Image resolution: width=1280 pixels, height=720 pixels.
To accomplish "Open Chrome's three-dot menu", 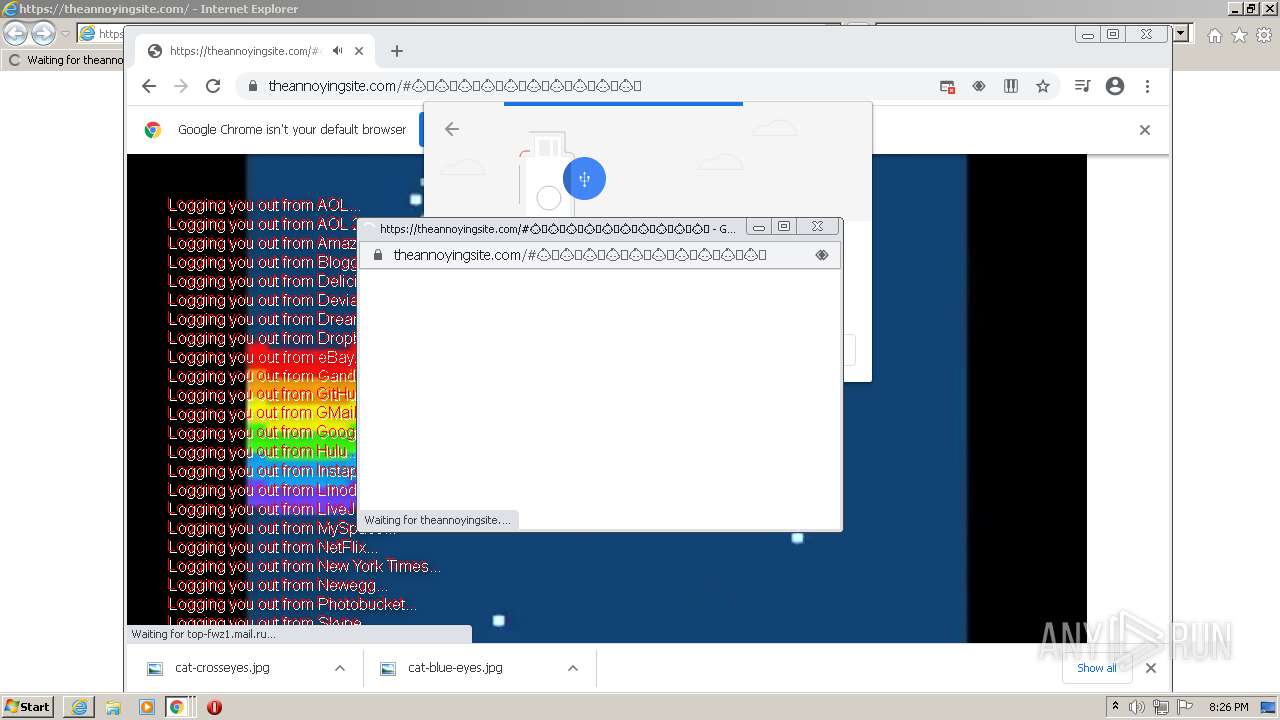I will click(1147, 86).
